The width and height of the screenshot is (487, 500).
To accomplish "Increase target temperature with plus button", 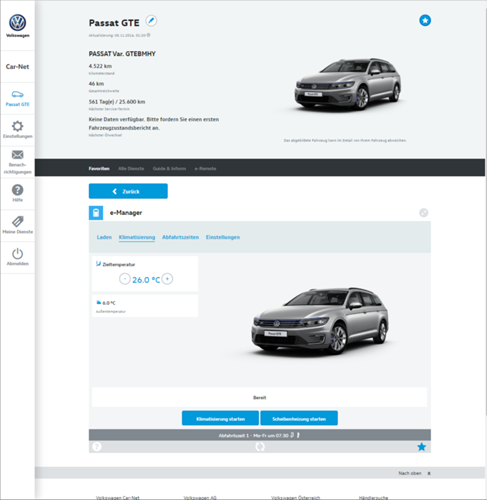I will [167, 279].
